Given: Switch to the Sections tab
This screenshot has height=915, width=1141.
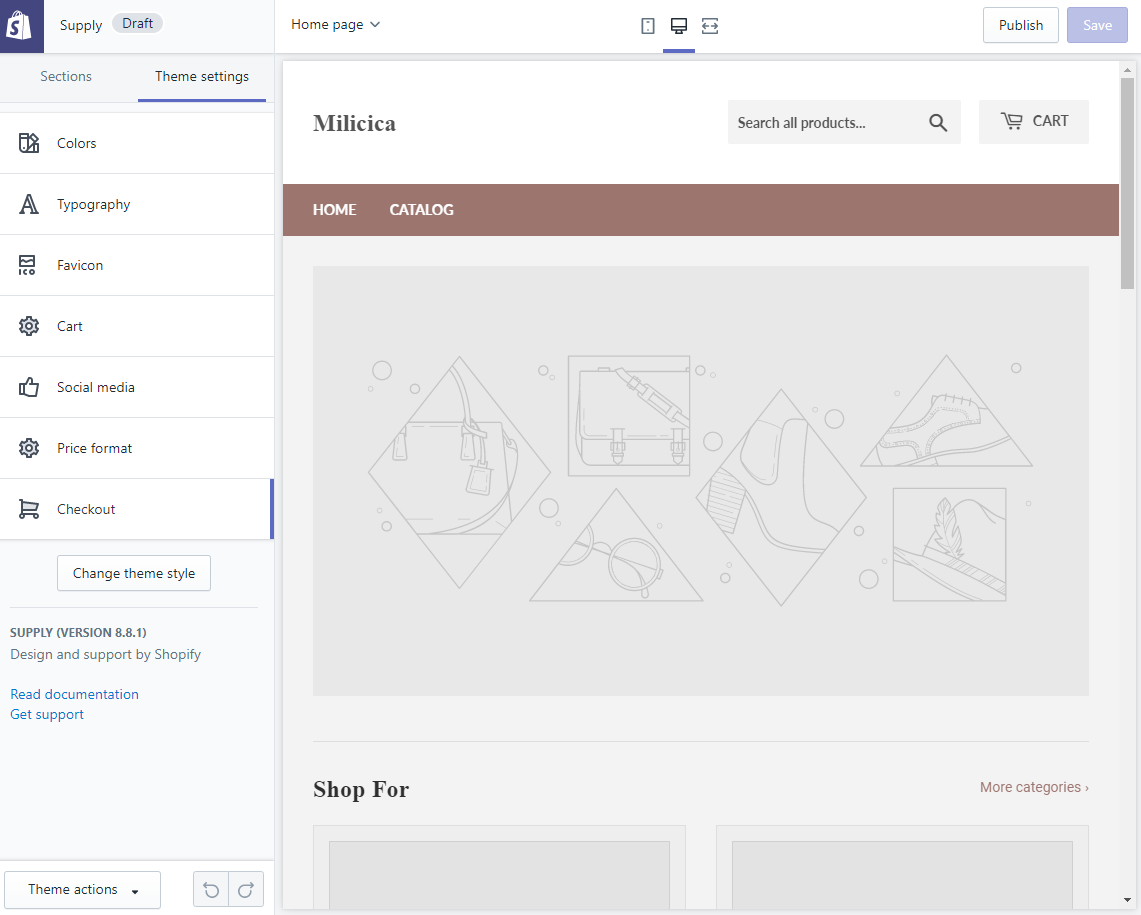Looking at the screenshot, I should coord(66,77).
